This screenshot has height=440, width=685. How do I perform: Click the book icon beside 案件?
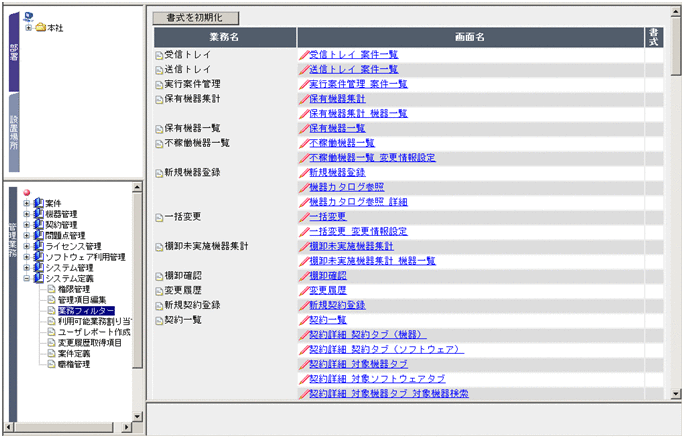coord(38,203)
